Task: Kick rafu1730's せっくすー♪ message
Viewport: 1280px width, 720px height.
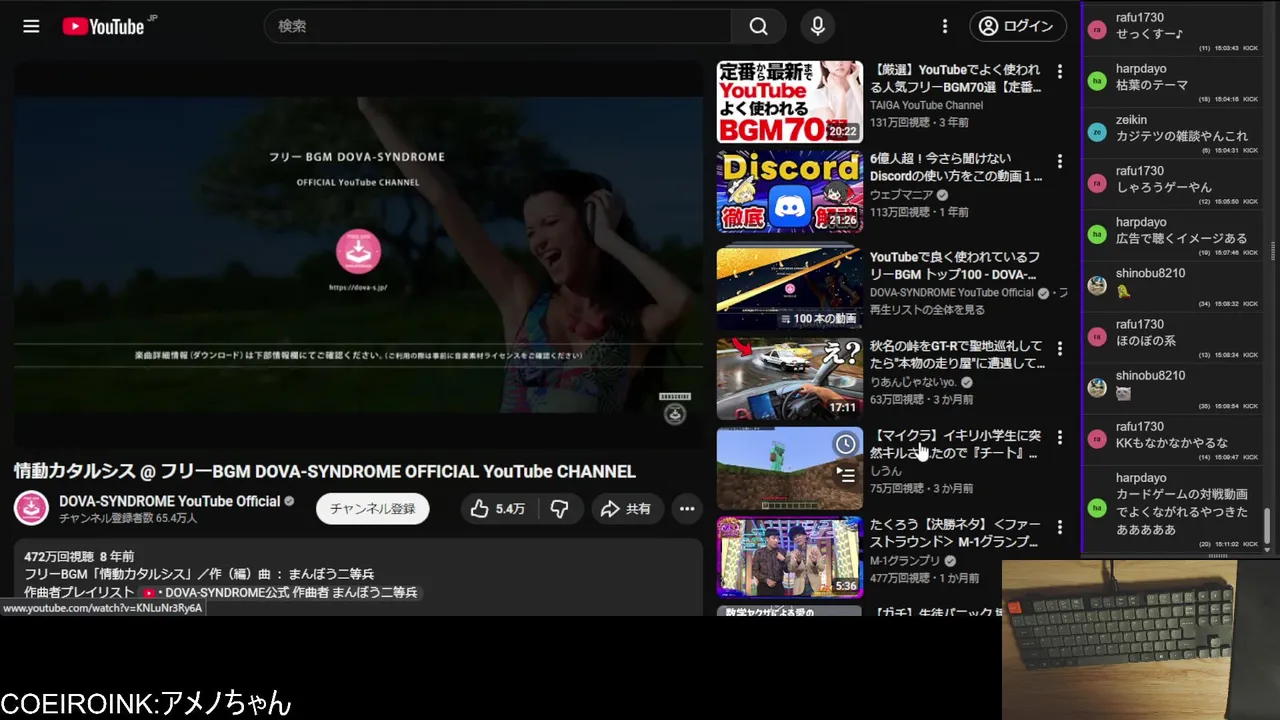Action: tap(1250, 48)
